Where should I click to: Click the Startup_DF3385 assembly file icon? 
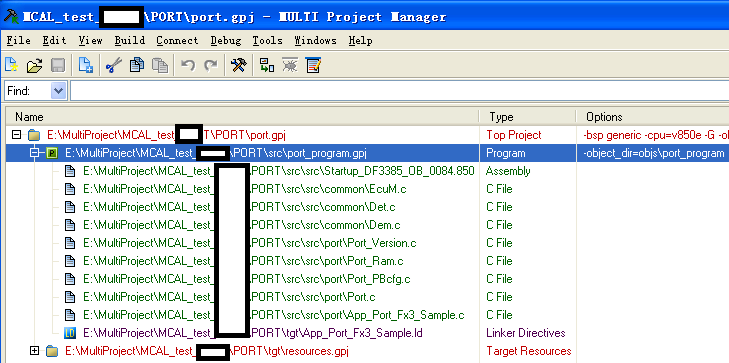pyautogui.click(x=70, y=171)
